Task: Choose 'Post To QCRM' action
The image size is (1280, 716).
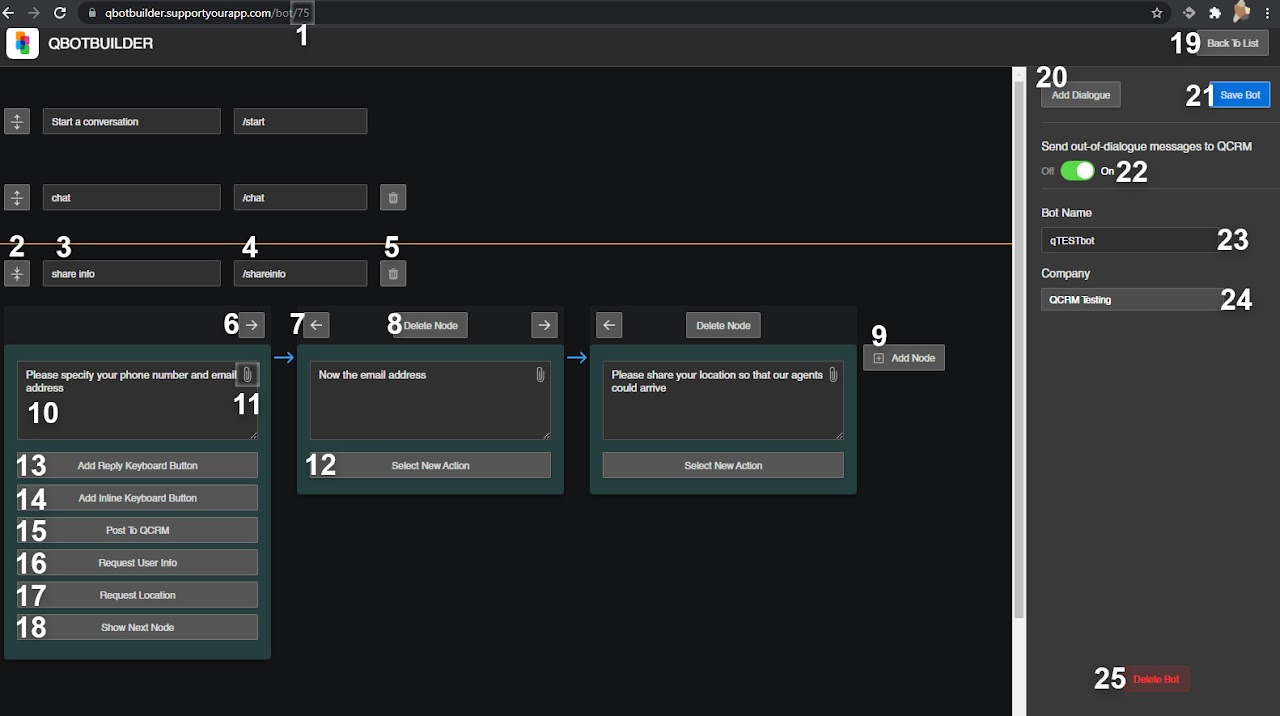Action: pyautogui.click(x=138, y=530)
